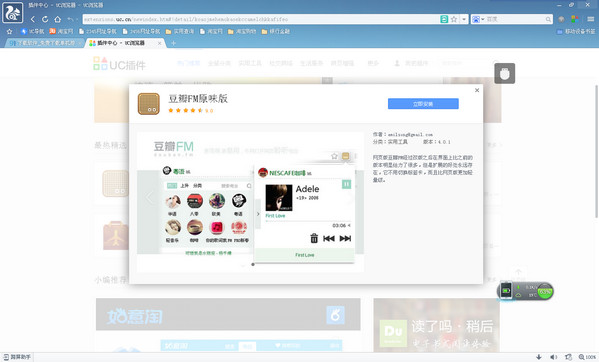The width and height of the screenshot is (599, 362).
Task: Click the gray globe icon in toolbar
Action: (x=561, y=19)
